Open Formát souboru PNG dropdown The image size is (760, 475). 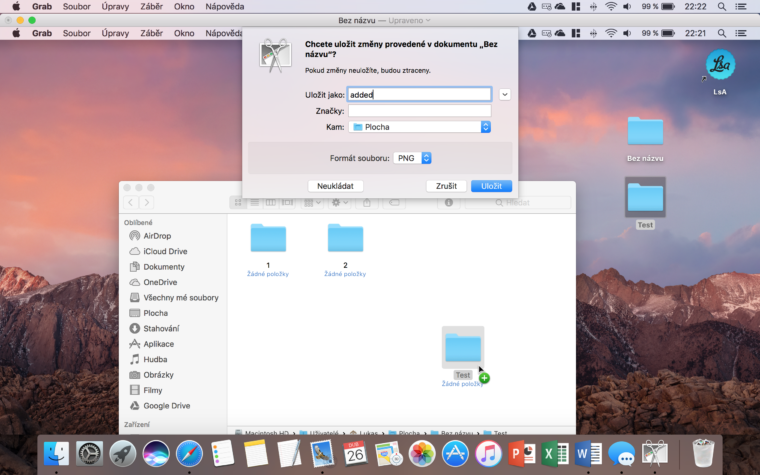click(x=412, y=158)
